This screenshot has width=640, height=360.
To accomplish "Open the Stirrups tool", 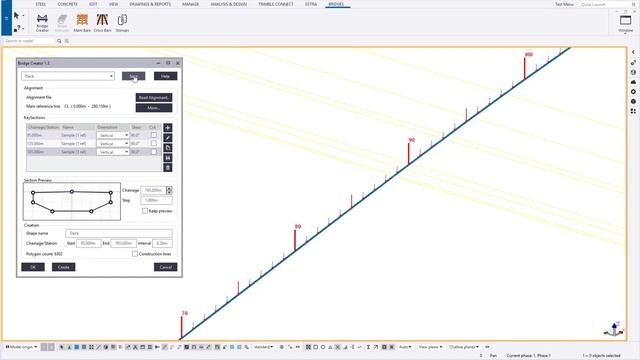I will click(122, 23).
